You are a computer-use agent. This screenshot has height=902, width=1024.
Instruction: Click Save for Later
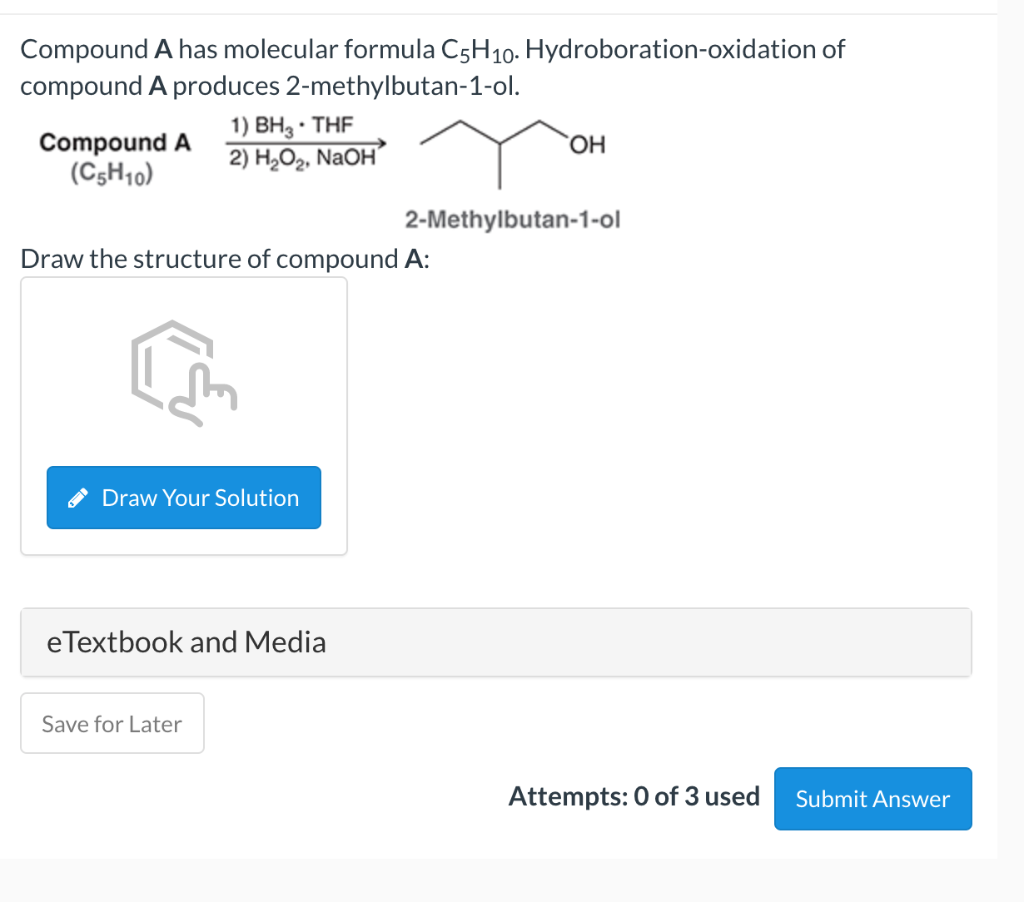pos(112,723)
